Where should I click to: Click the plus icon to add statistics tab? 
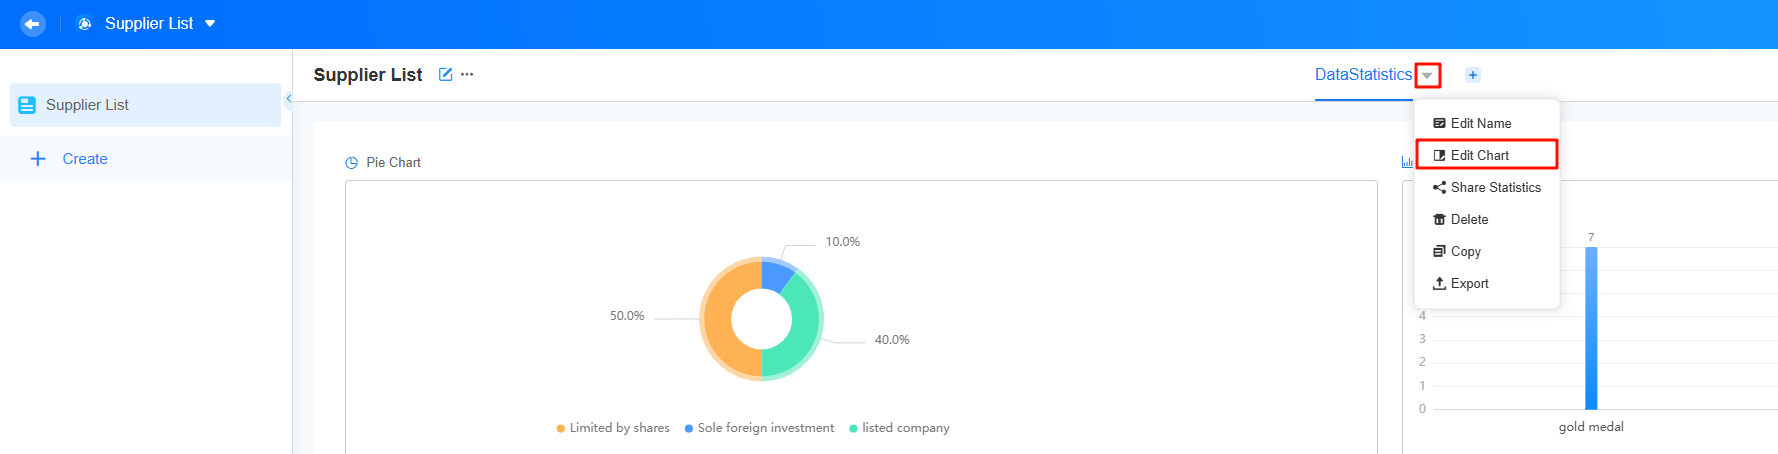pyautogui.click(x=1473, y=75)
